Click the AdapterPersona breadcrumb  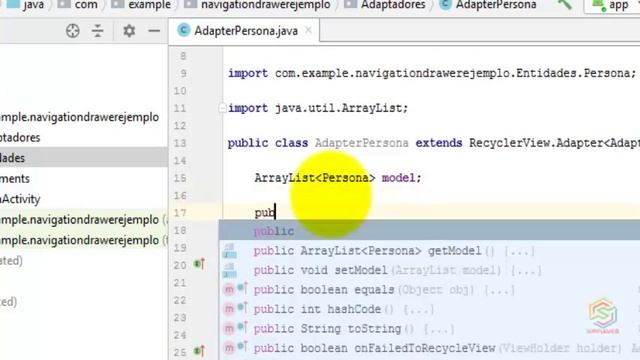488,5
